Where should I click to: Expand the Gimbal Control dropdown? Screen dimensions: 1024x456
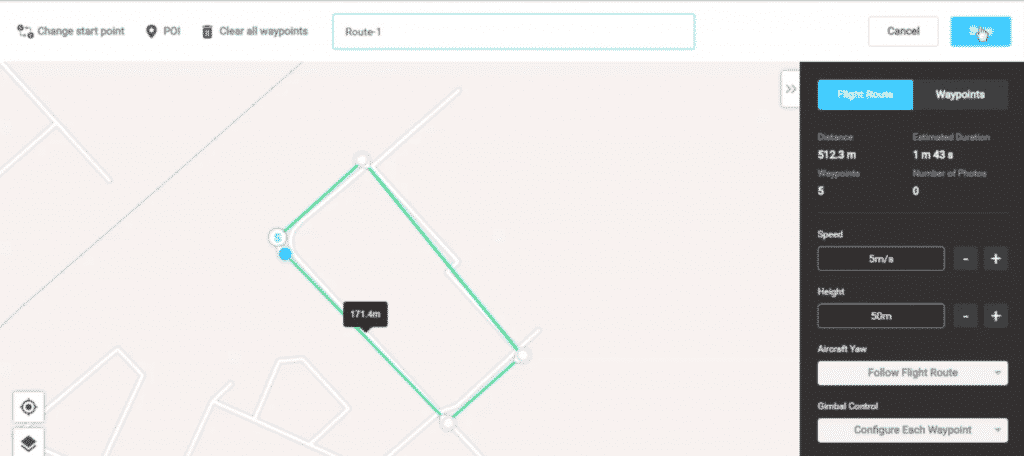tap(911, 430)
